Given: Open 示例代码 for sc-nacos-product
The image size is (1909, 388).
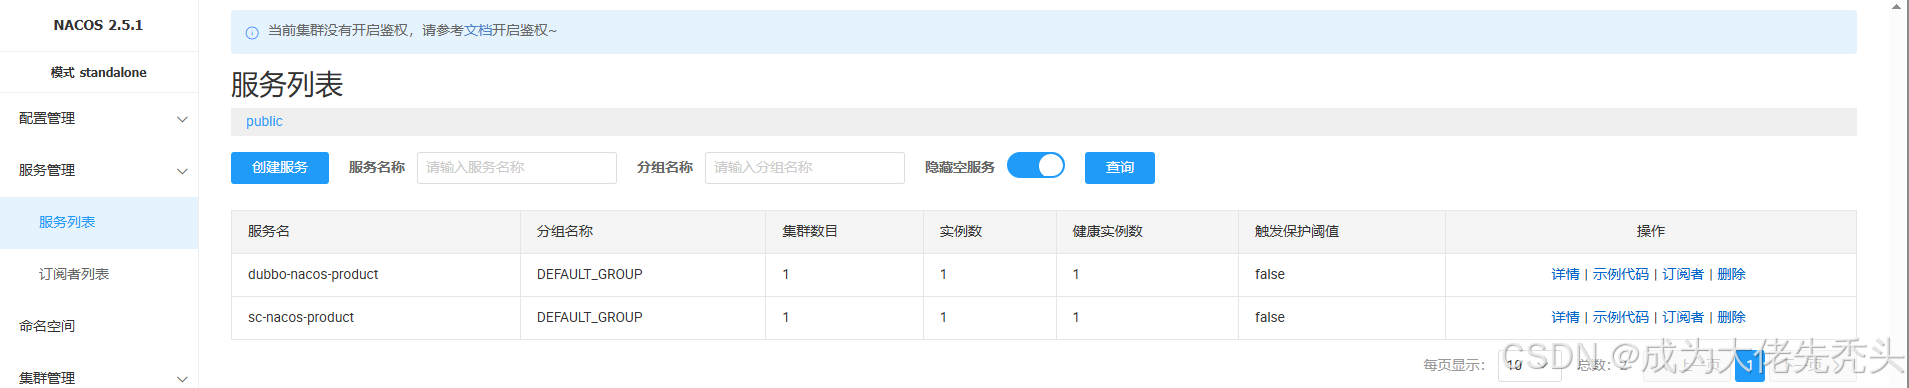Looking at the screenshot, I should (x=1620, y=317).
